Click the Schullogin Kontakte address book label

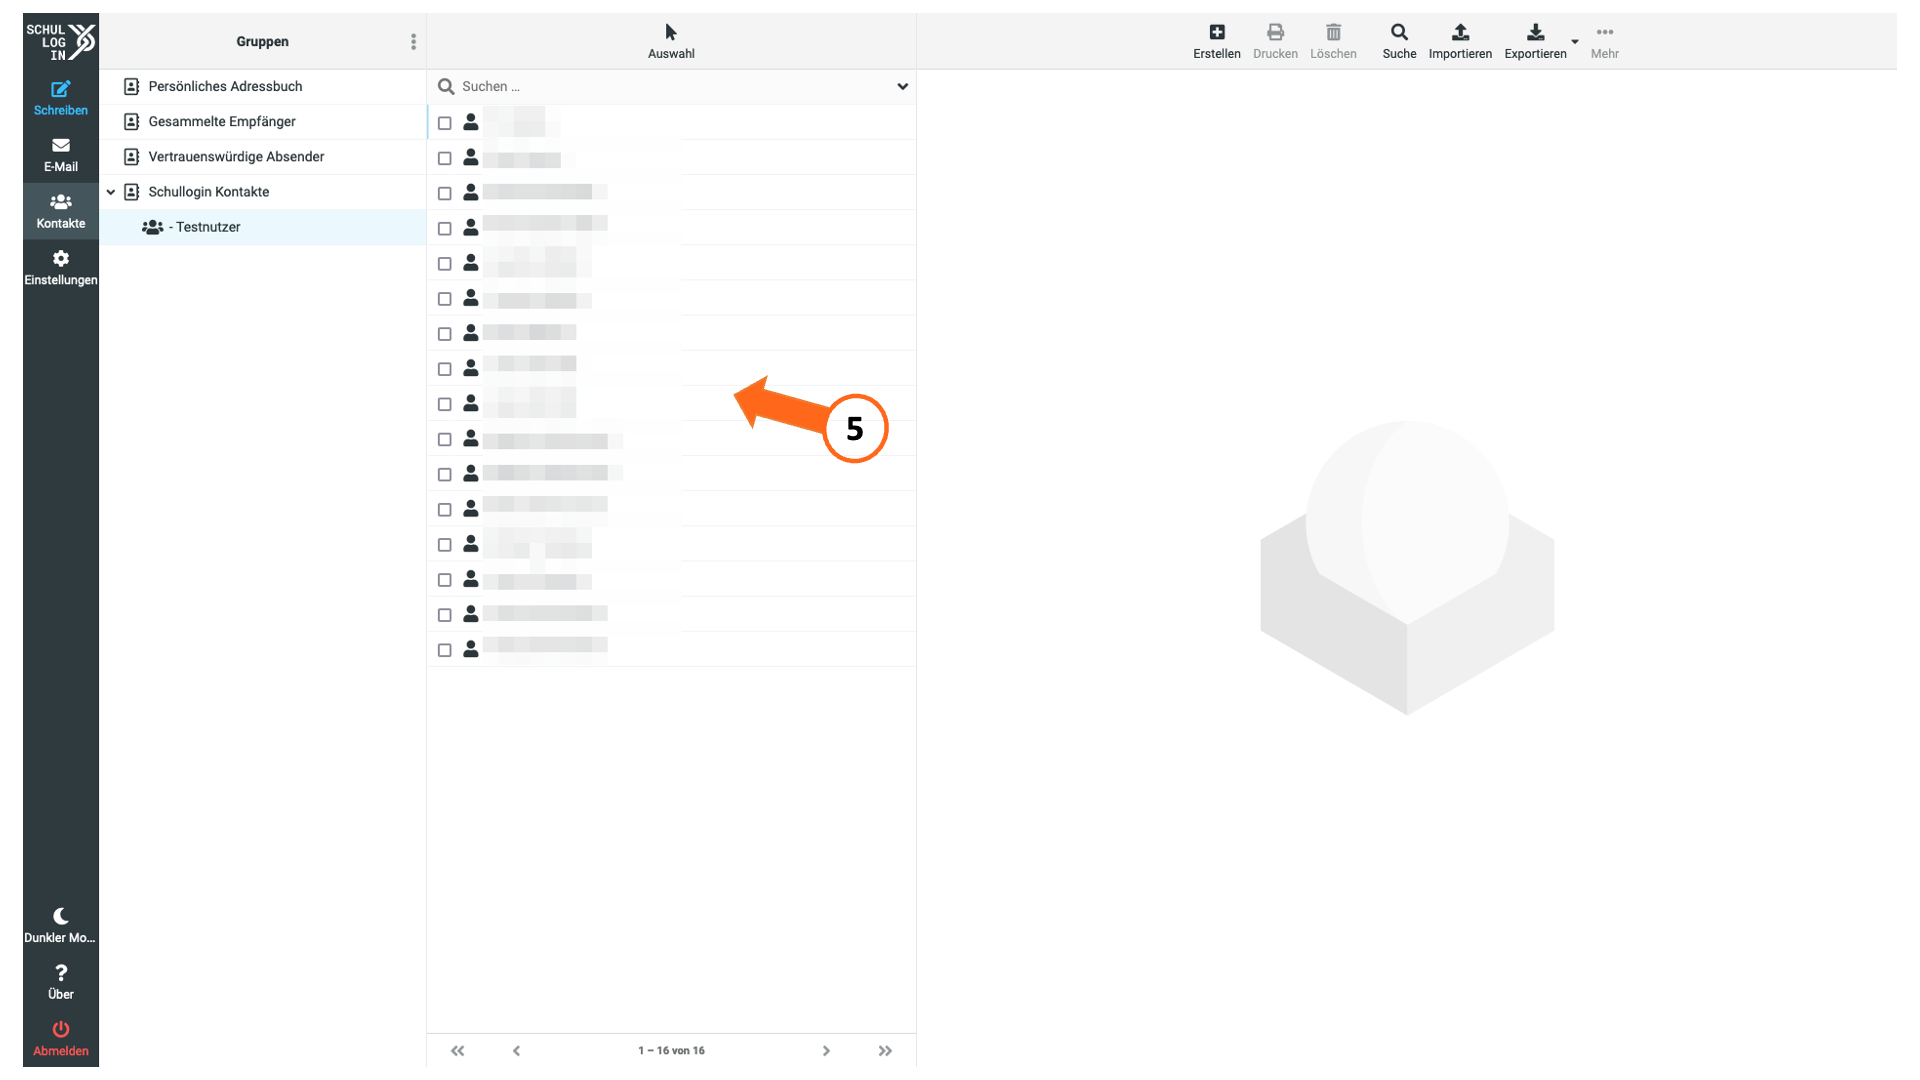click(x=208, y=192)
